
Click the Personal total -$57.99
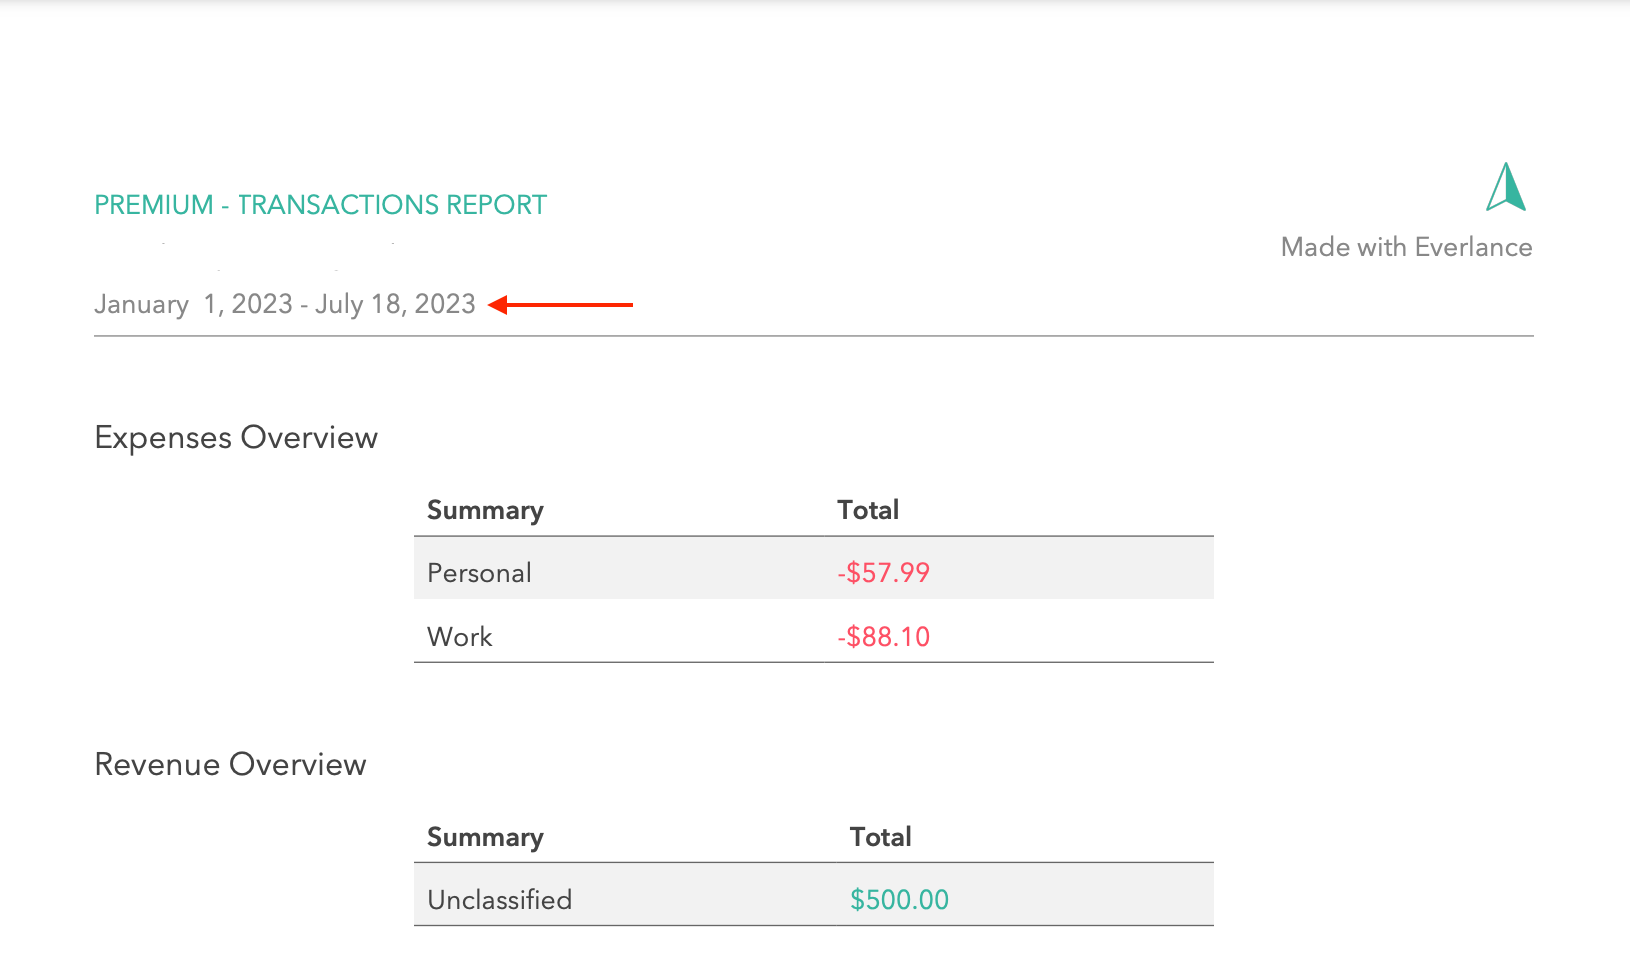(883, 572)
